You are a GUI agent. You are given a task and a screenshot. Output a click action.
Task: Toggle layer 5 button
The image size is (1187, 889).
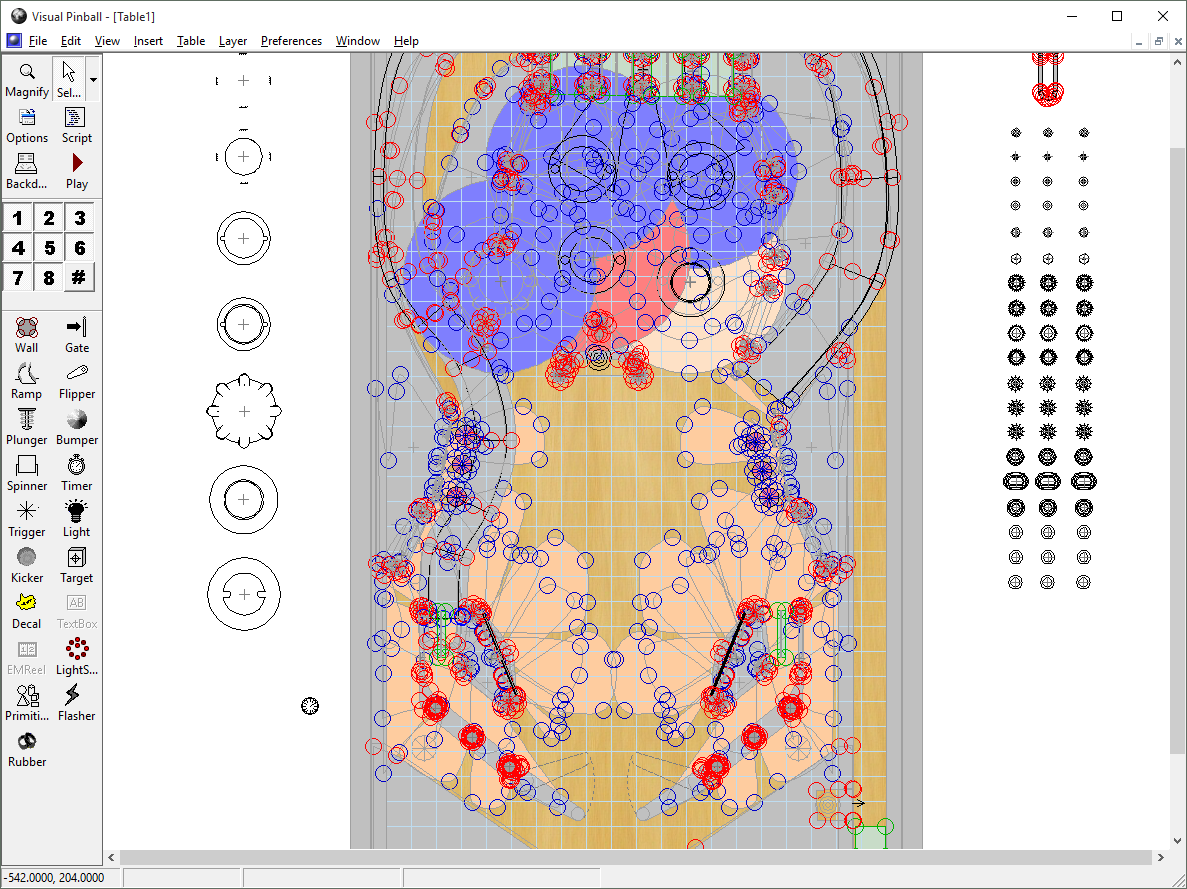point(49,248)
